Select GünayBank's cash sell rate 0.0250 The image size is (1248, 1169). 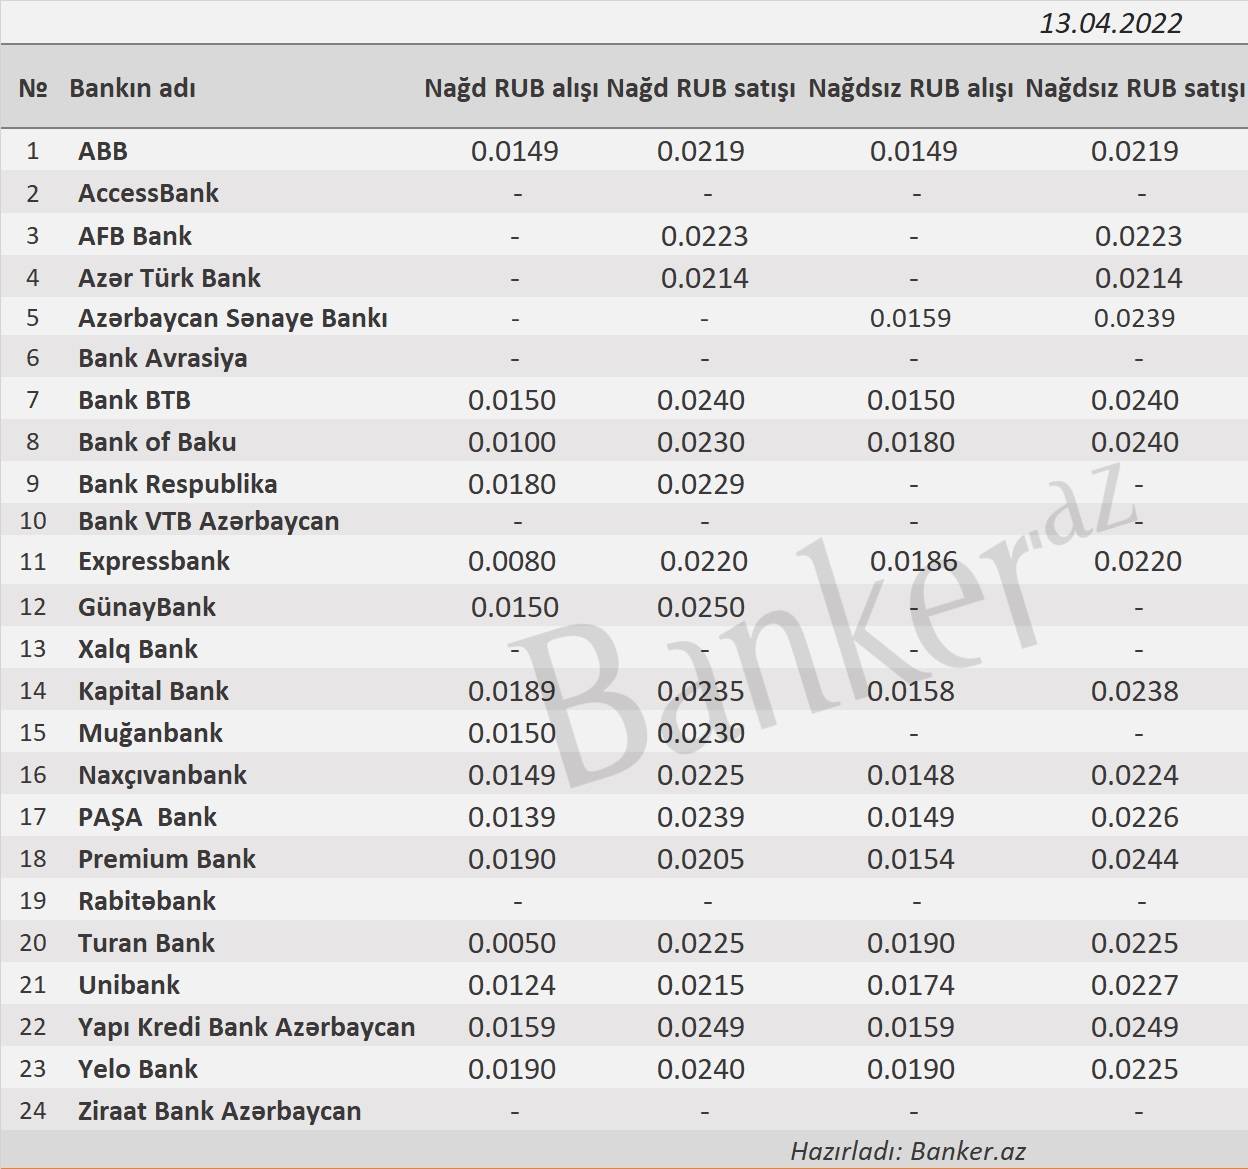point(701,607)
